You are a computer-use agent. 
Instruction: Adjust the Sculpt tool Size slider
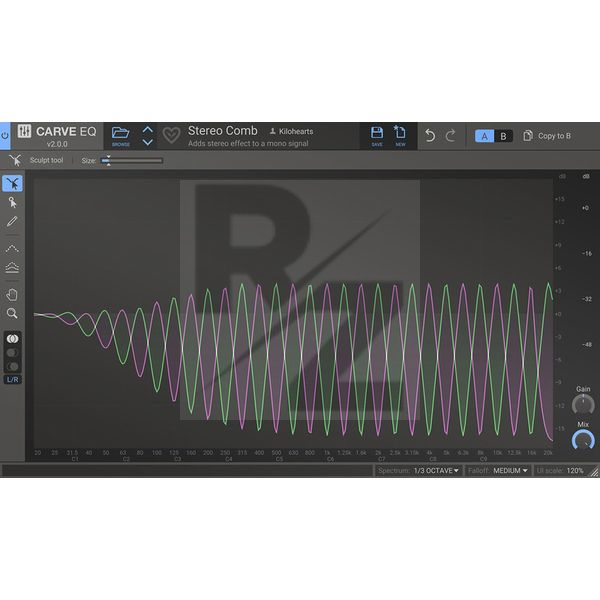132,161
